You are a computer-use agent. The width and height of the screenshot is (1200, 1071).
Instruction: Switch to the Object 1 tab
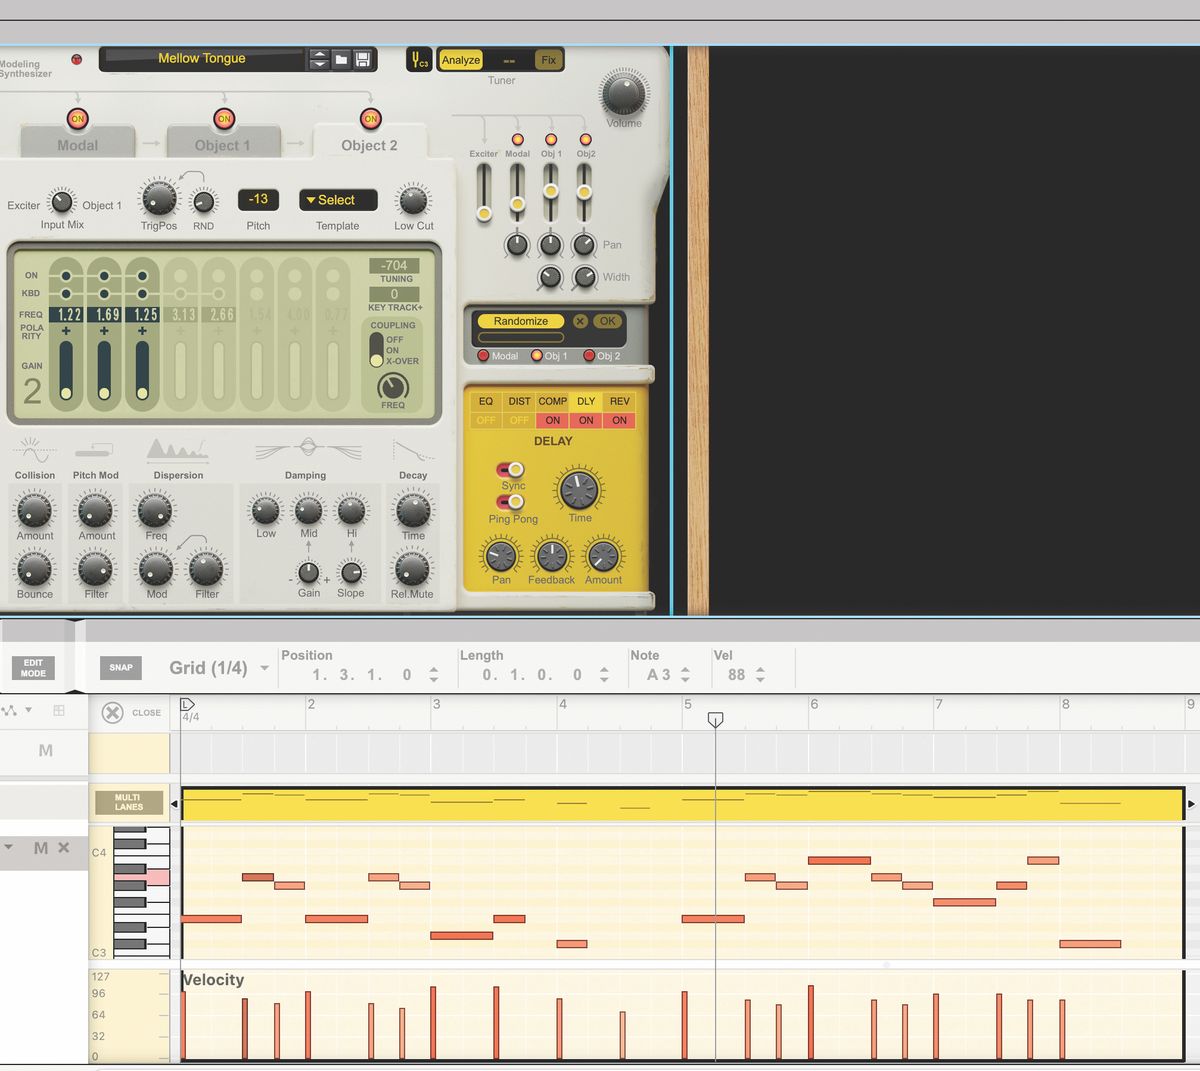(x=223, y=143)
